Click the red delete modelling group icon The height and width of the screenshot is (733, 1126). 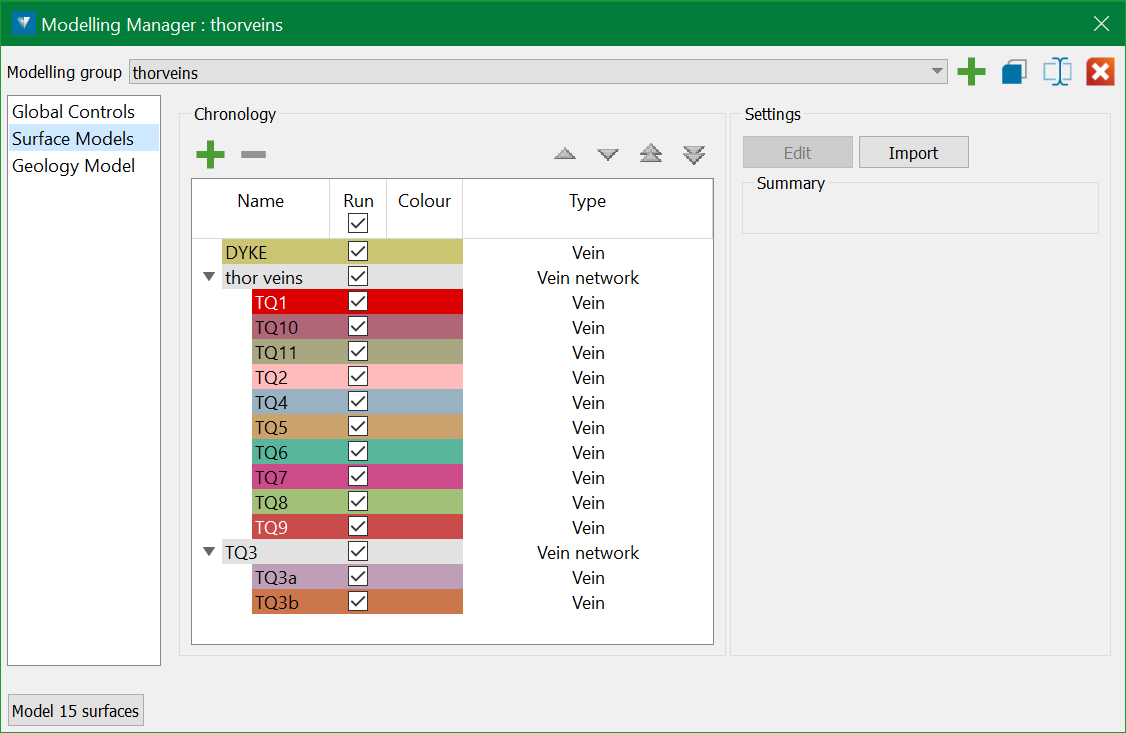pyautogui.click(x=1100, y=72)
